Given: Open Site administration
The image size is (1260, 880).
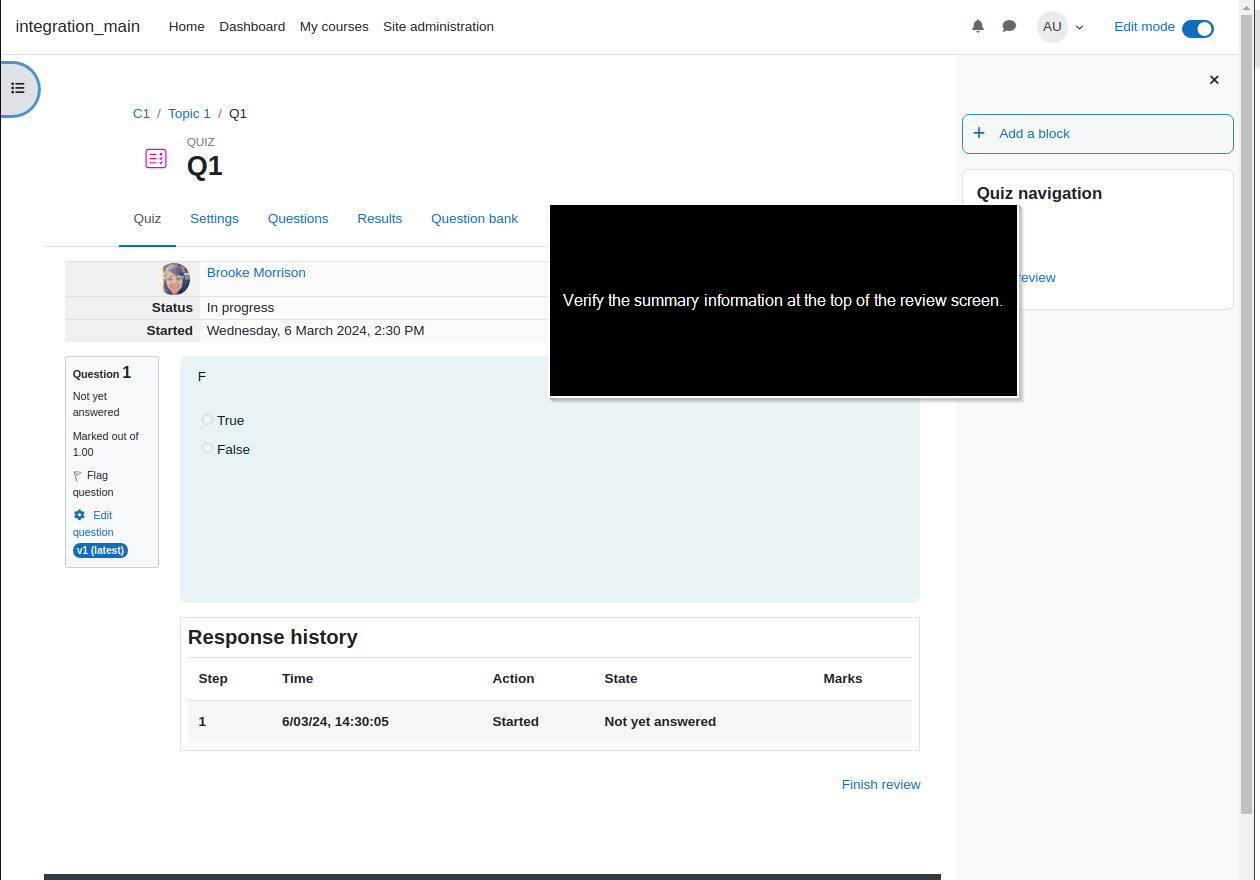Looking at the screenshot, I should coord(438,27).
